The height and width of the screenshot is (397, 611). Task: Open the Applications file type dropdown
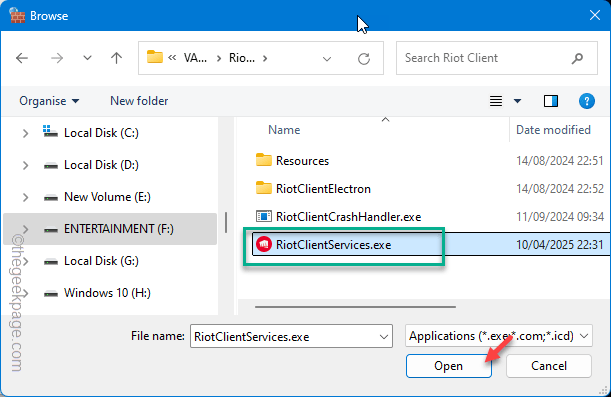[x=499, y=335]
